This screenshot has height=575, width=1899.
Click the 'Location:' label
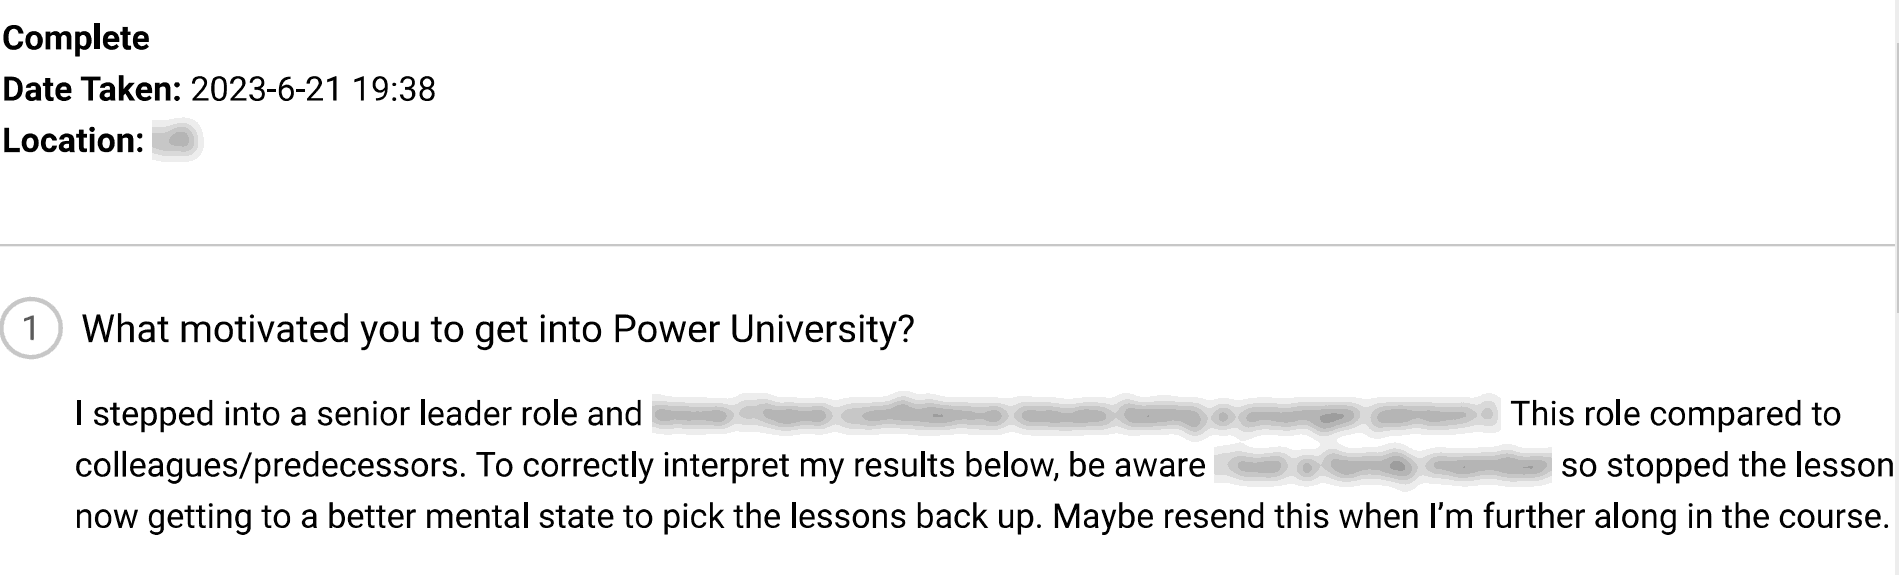click(x=74, y=140)
